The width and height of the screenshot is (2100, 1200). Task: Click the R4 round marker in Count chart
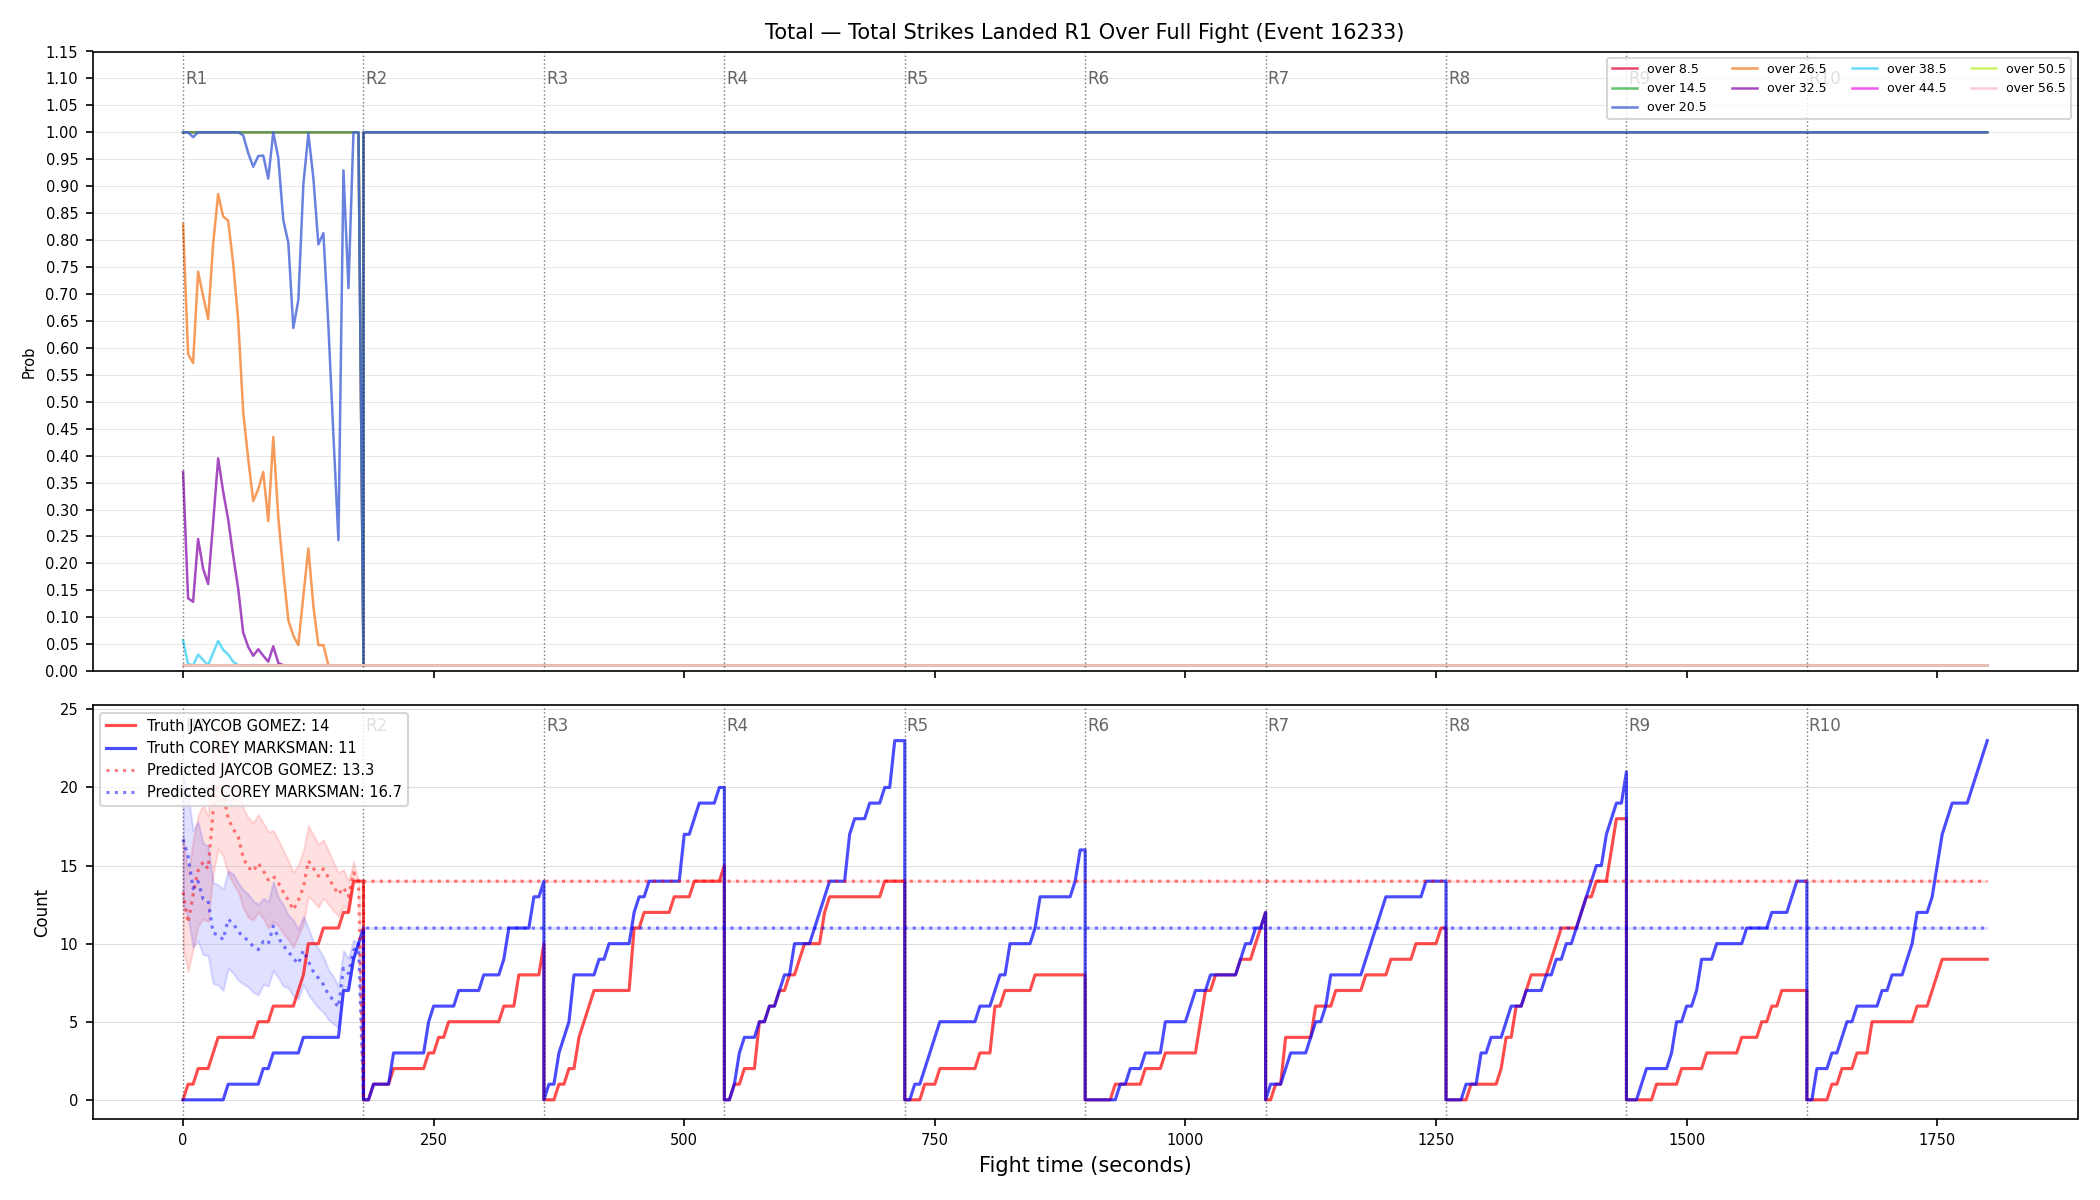pyautogui.click(x=737, y=725)
